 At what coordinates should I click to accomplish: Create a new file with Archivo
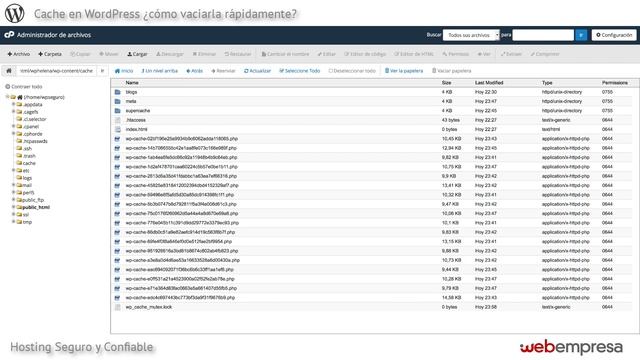(19, 54)
